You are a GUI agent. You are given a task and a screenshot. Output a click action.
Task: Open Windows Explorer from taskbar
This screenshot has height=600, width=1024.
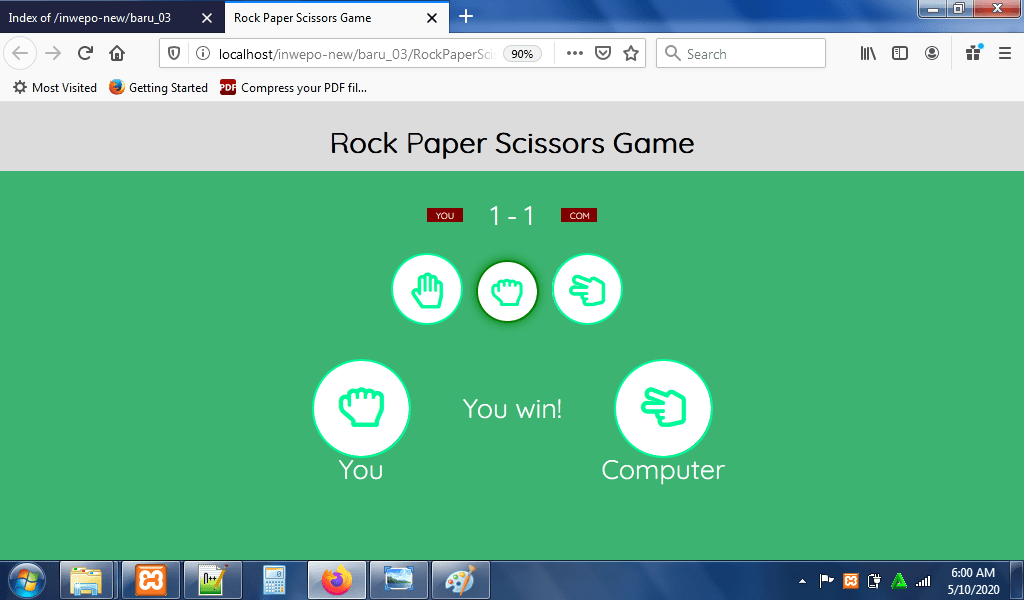click(86, 580)
